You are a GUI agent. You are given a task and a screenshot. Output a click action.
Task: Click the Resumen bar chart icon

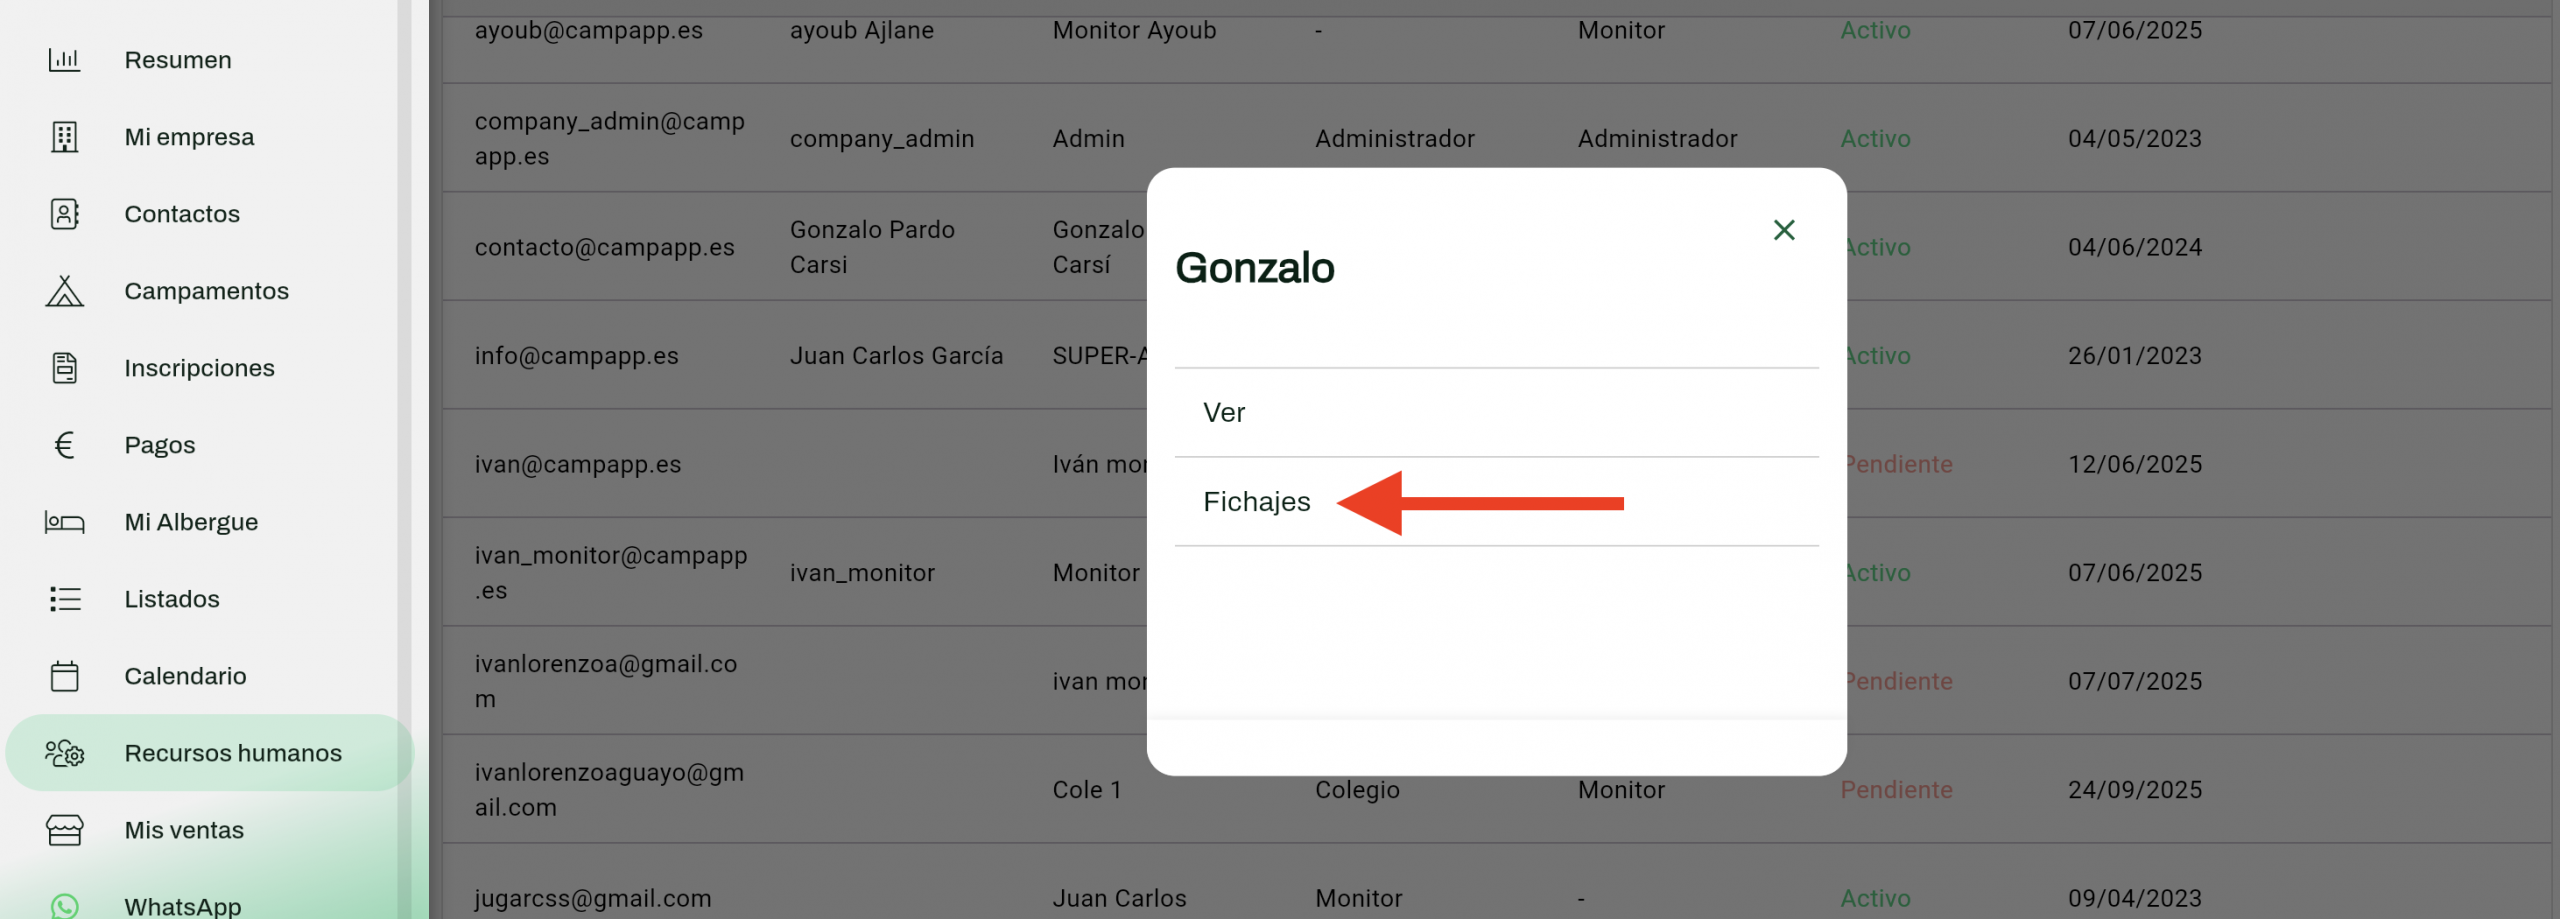point(64,60)
